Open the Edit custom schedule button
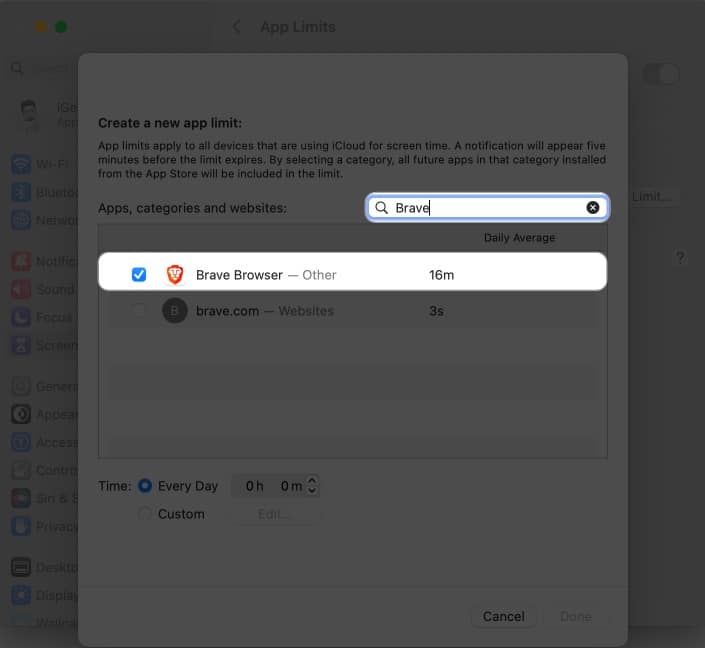Image resolution: width=705 pixels, height=648 pixels. point(274,514)
